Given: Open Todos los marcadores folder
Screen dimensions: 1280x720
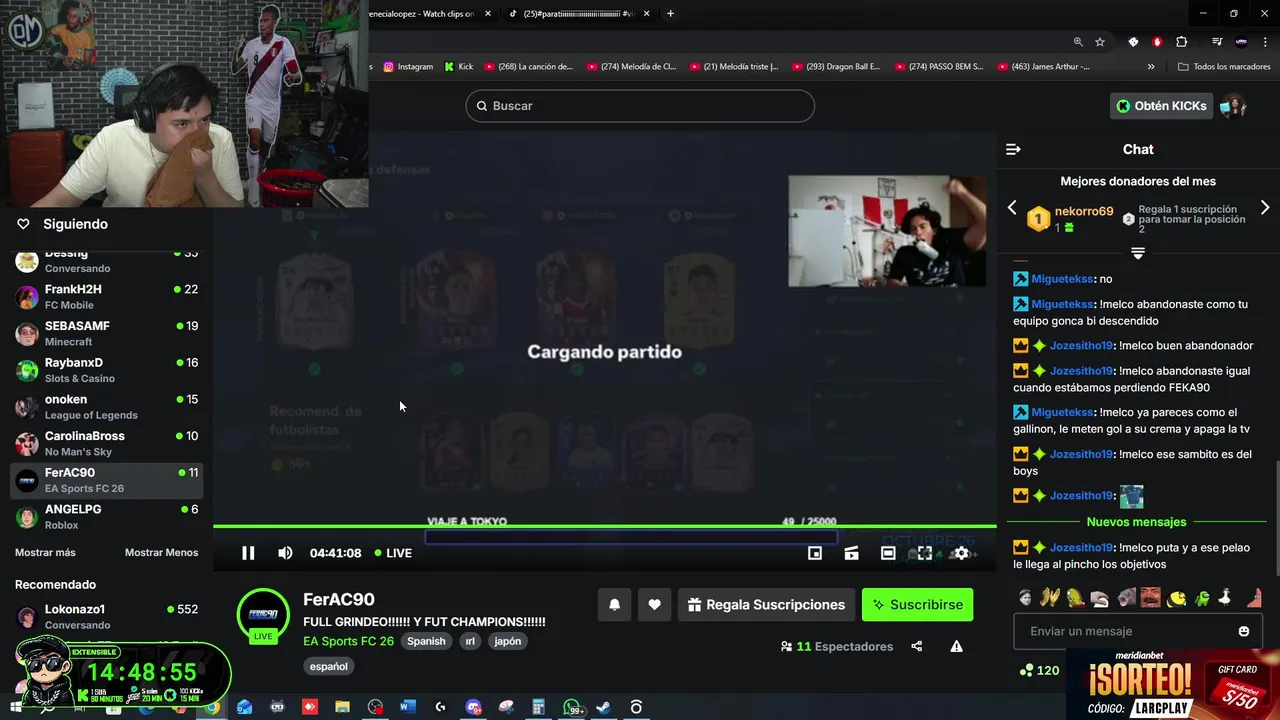Looking at the screenshot, I should click(1225, 67).
